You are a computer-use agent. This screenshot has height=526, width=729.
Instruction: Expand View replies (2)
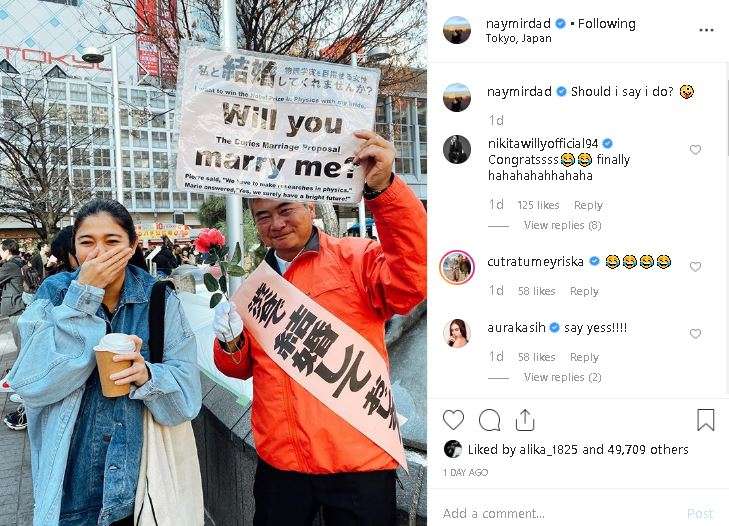(x=563, y=377)
